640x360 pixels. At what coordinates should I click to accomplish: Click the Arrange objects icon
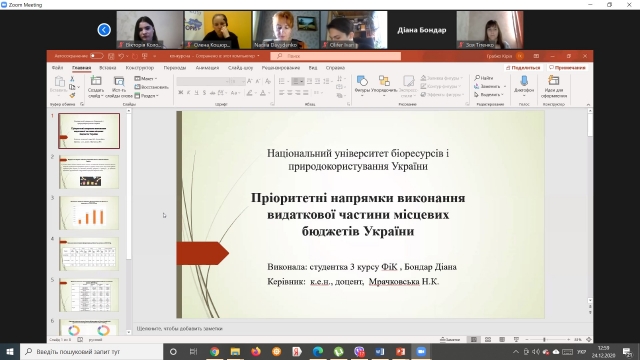(384, 81)
